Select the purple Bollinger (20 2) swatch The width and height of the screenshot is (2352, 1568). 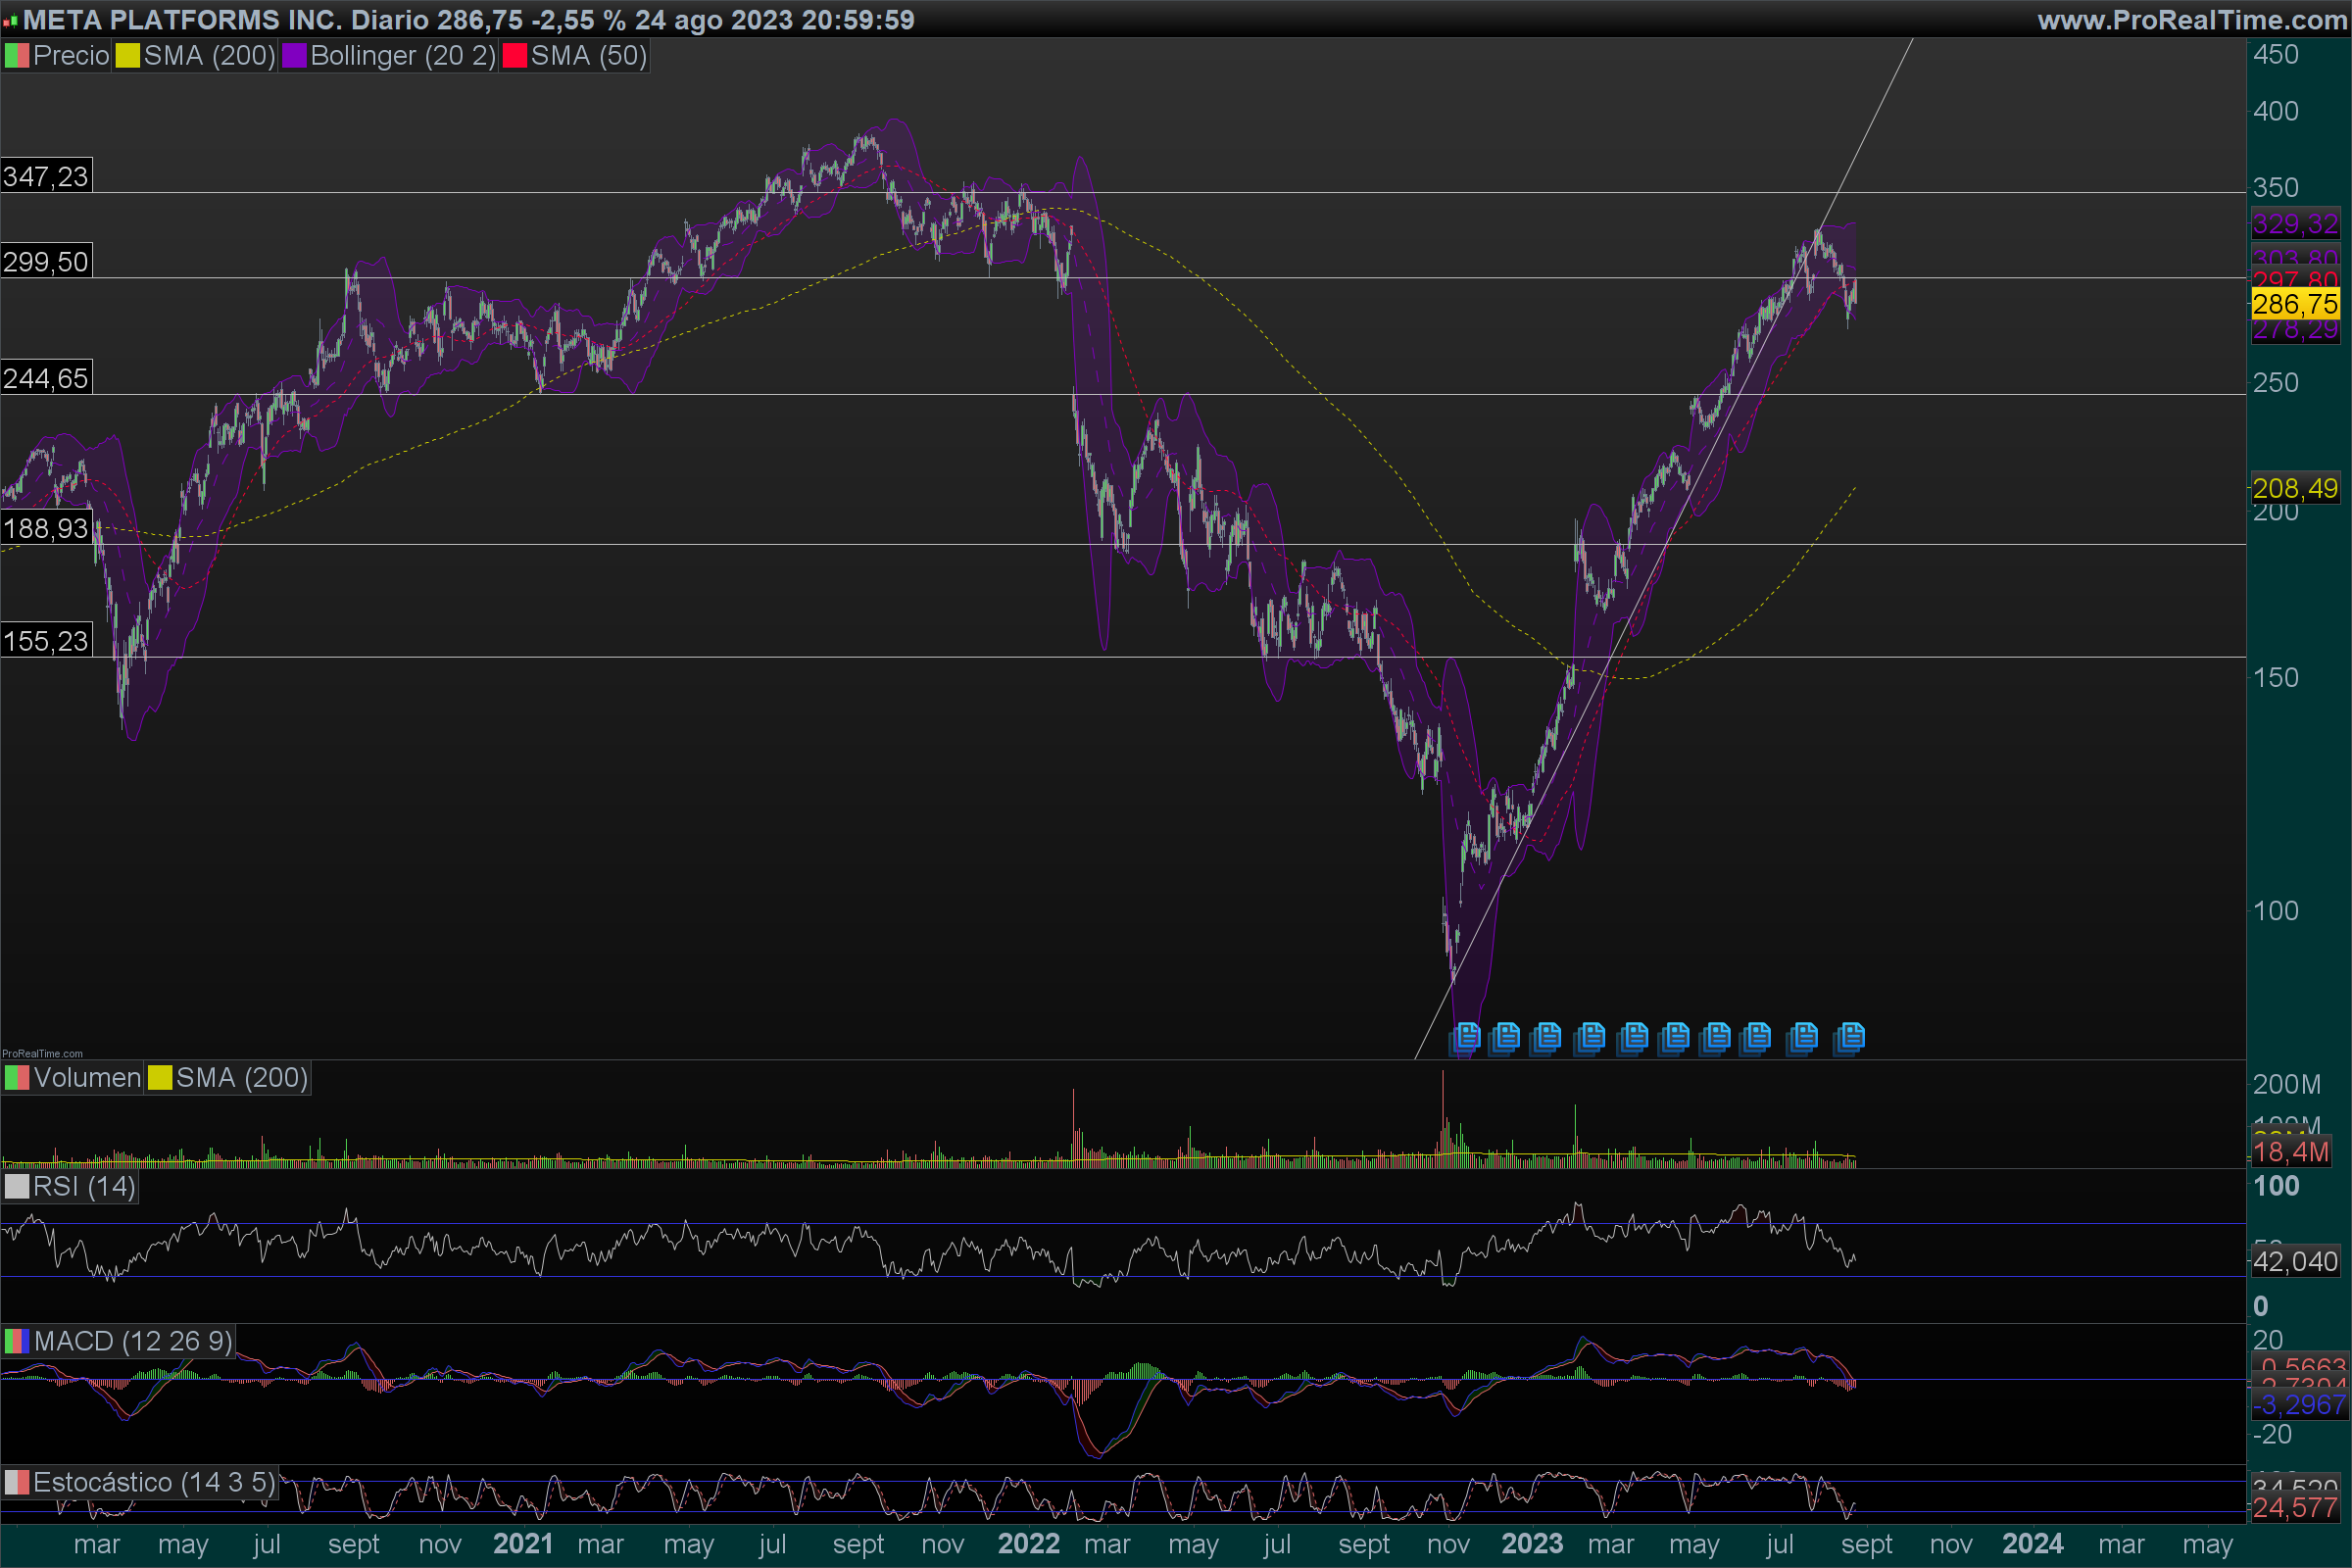pos(294,56)
